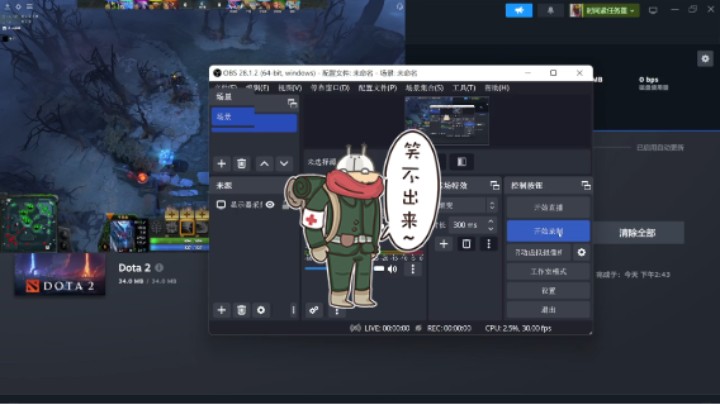The width and height of the screenshot is (720, 404).
Task: Switch Steam to Big Picture monitor icon
Action: pyautogui.click(x=652, y=10)
